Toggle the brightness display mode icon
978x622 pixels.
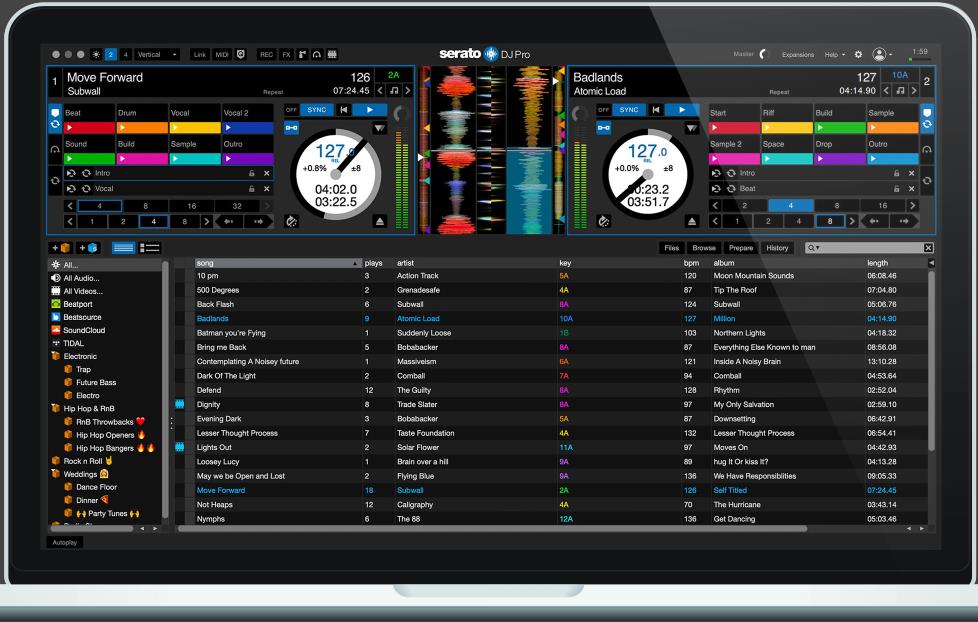96,54
